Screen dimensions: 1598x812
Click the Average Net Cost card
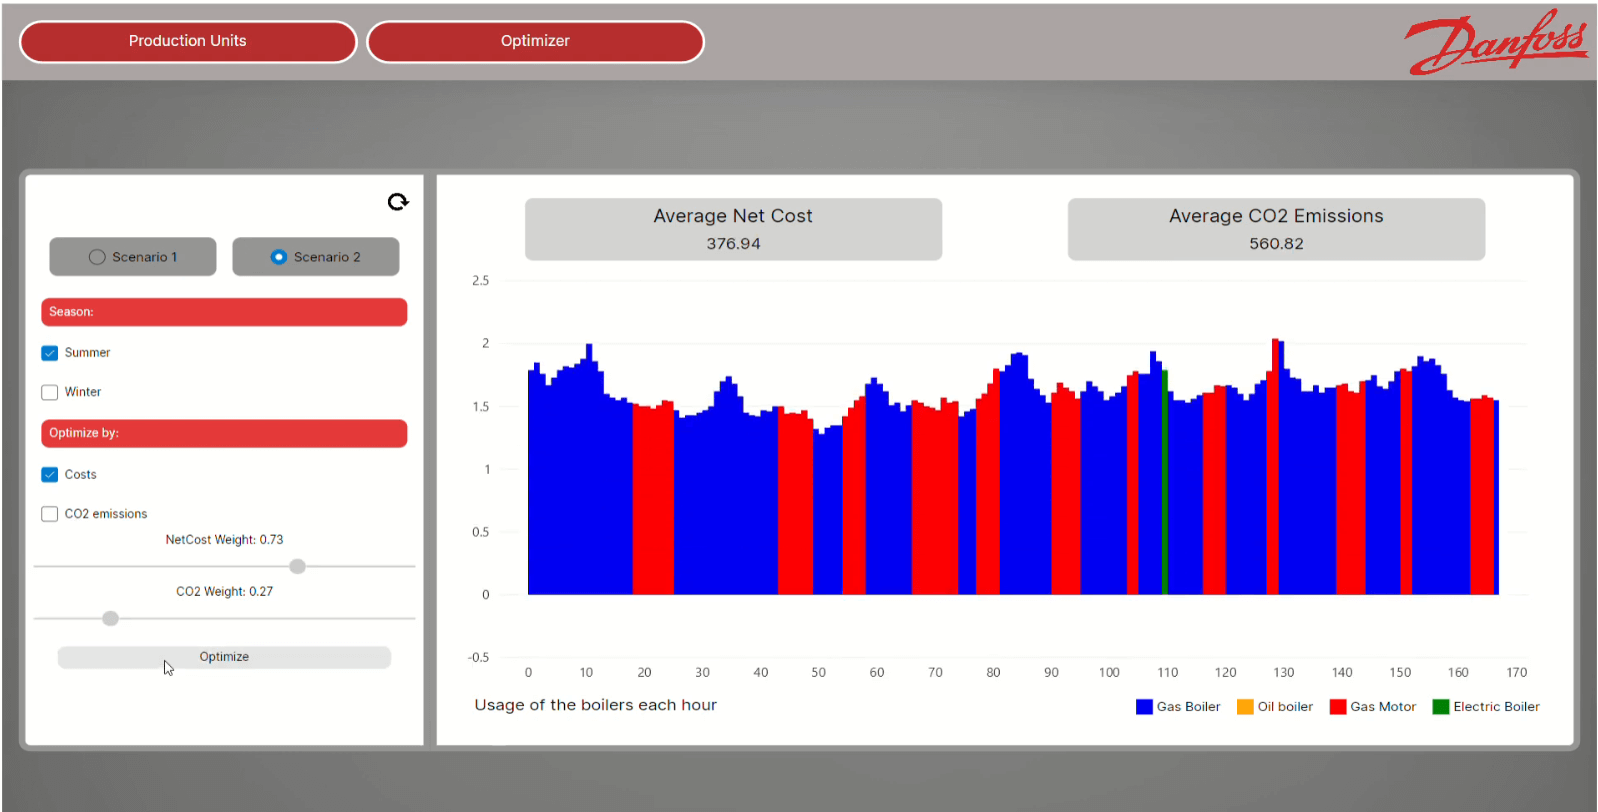point(733,229)
